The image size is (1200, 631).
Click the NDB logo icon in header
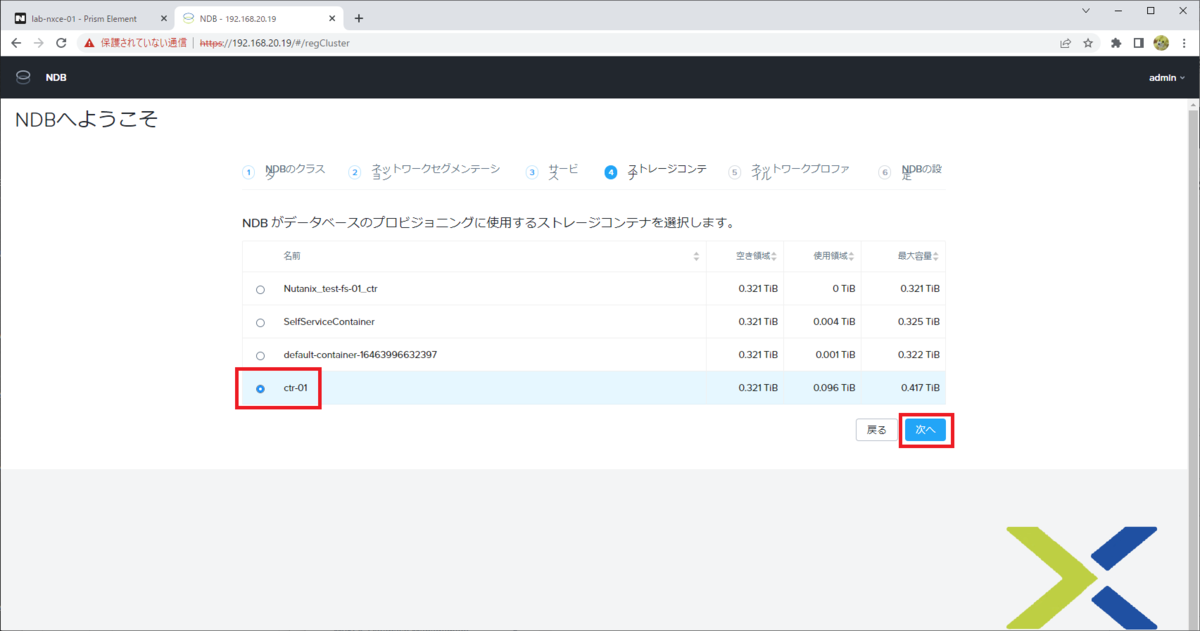pos(23,77)
